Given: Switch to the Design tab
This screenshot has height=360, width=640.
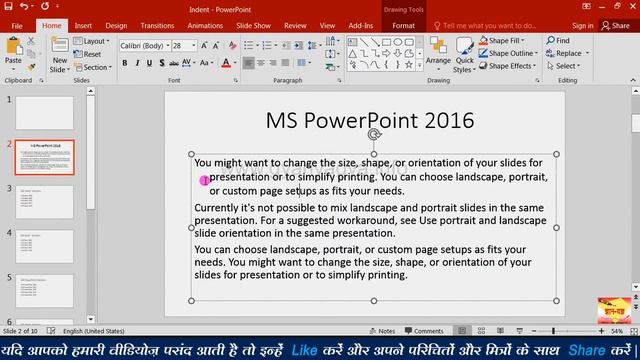Looking at the screenshot, I should click(116, 25).
